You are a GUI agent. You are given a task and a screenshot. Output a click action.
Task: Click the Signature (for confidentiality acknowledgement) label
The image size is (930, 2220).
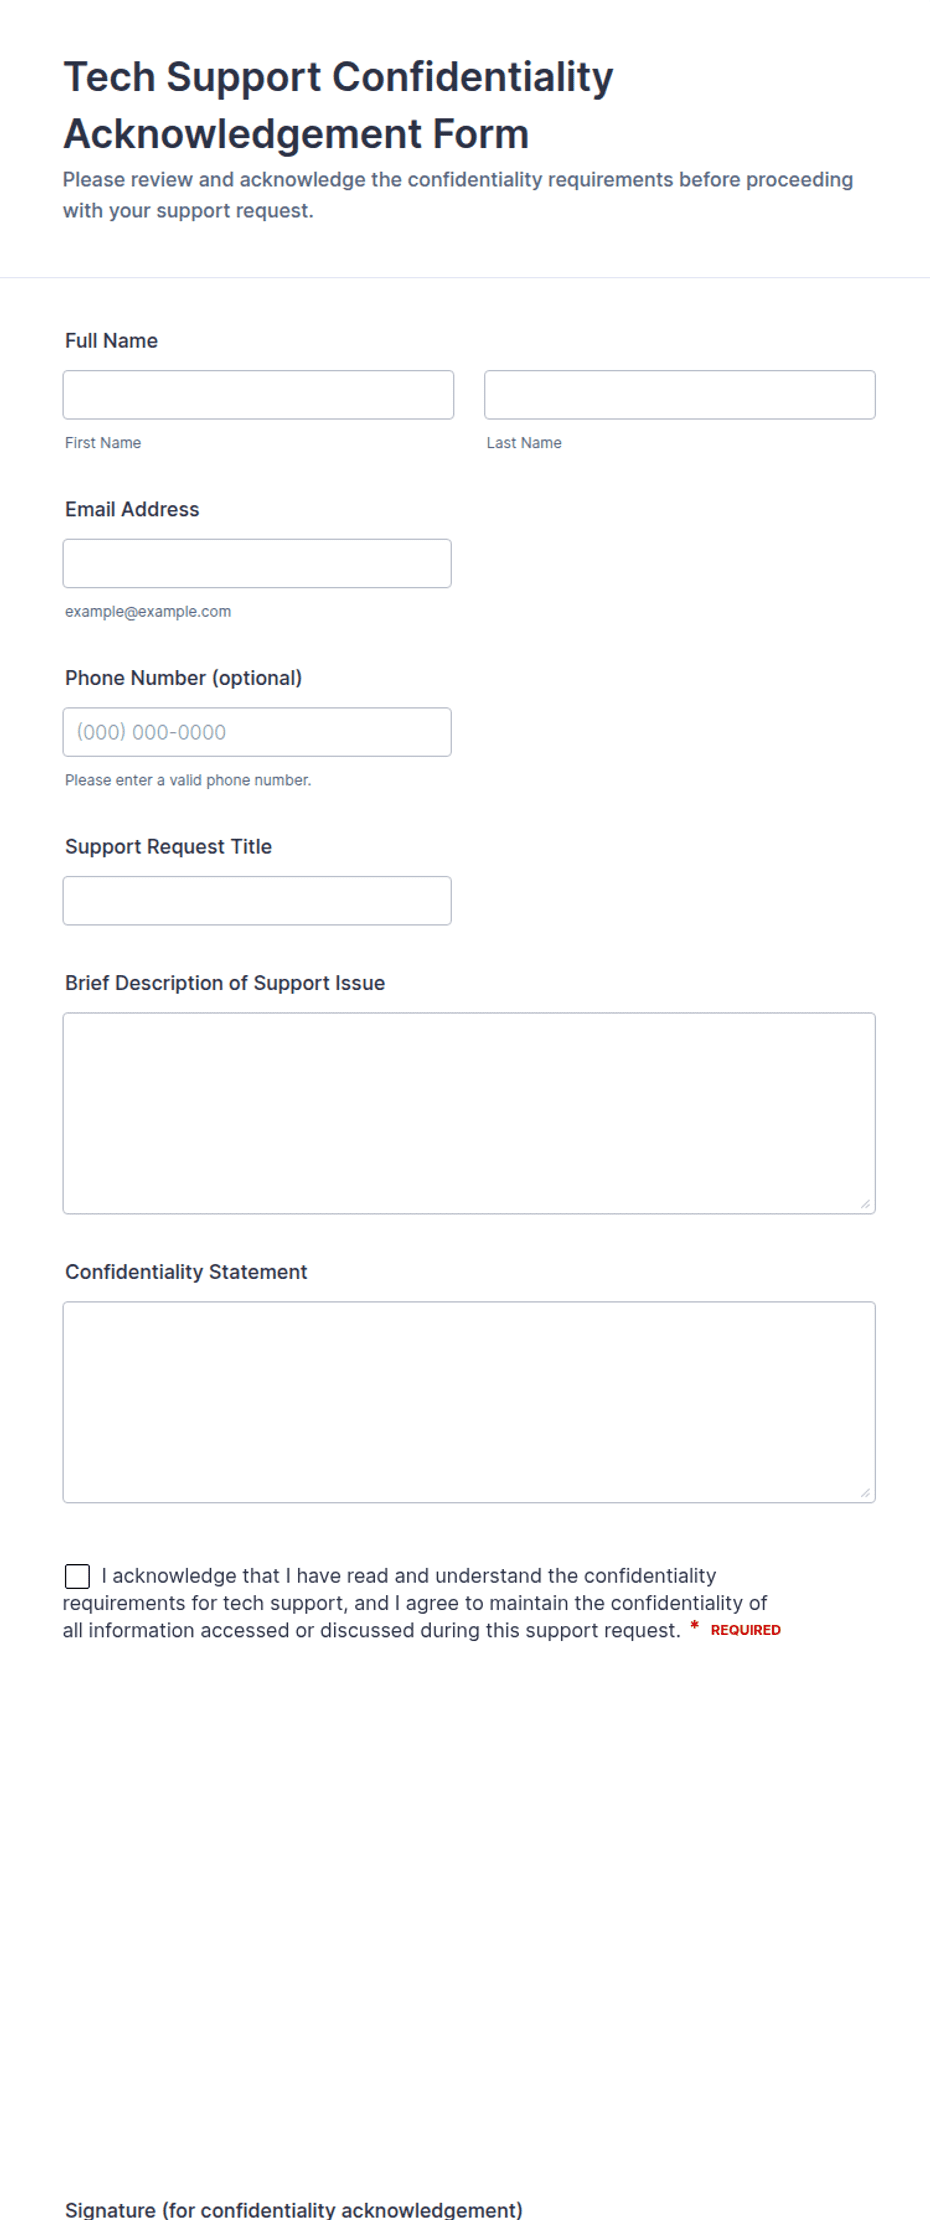click(x=294, y=2209)
